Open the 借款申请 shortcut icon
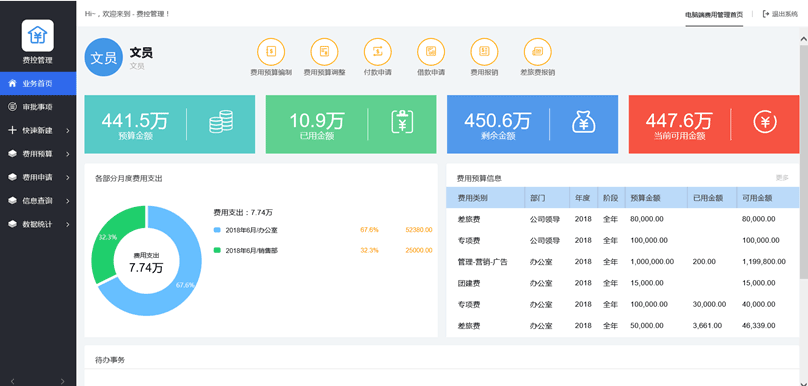The height and width of the screenshot is (386, 808). (x=431, y=52)
